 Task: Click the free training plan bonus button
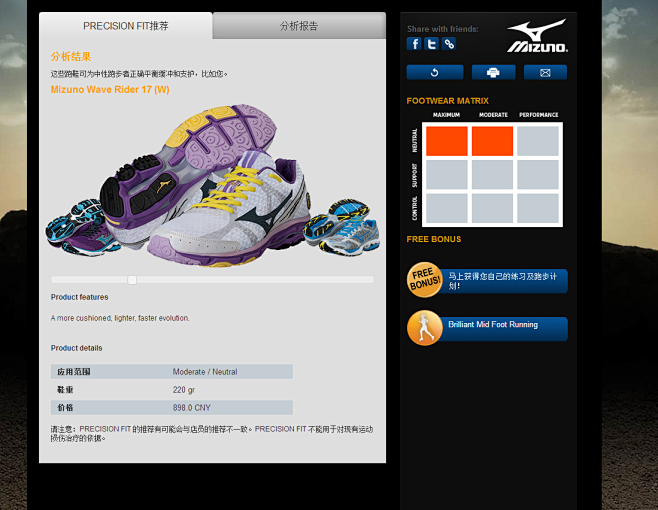505,280
